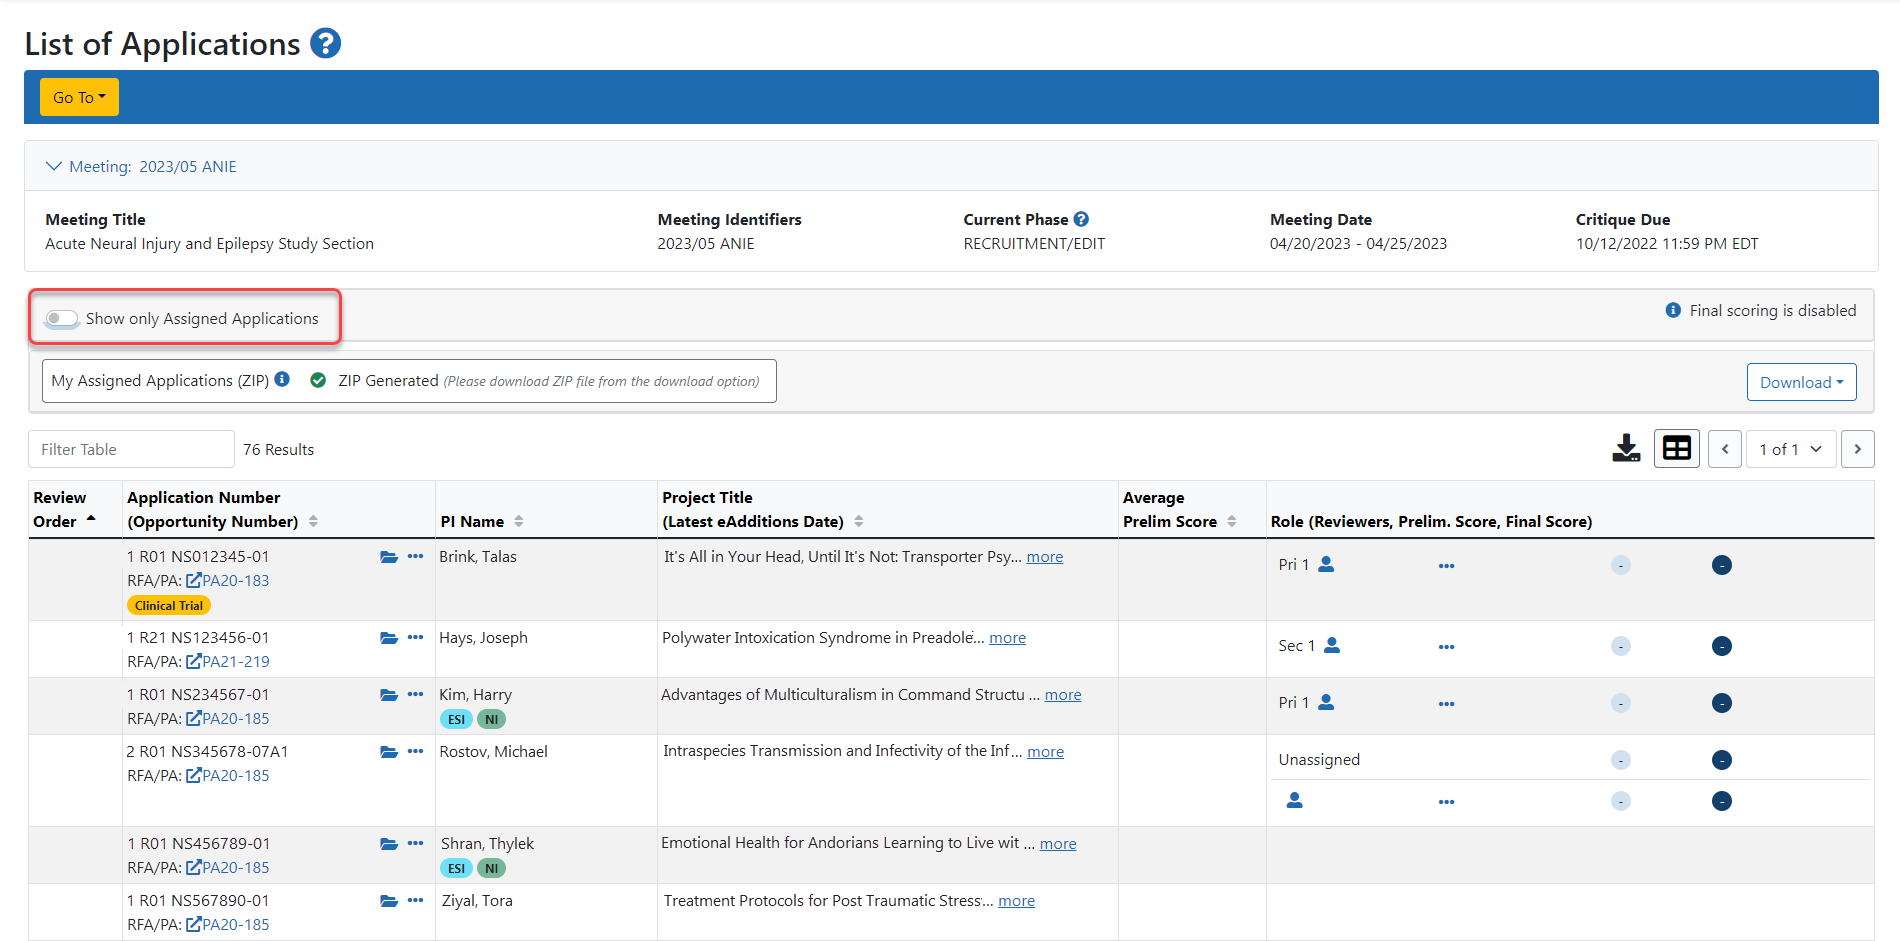Toggle Show only Assigned Applications switch

(62, 318)
